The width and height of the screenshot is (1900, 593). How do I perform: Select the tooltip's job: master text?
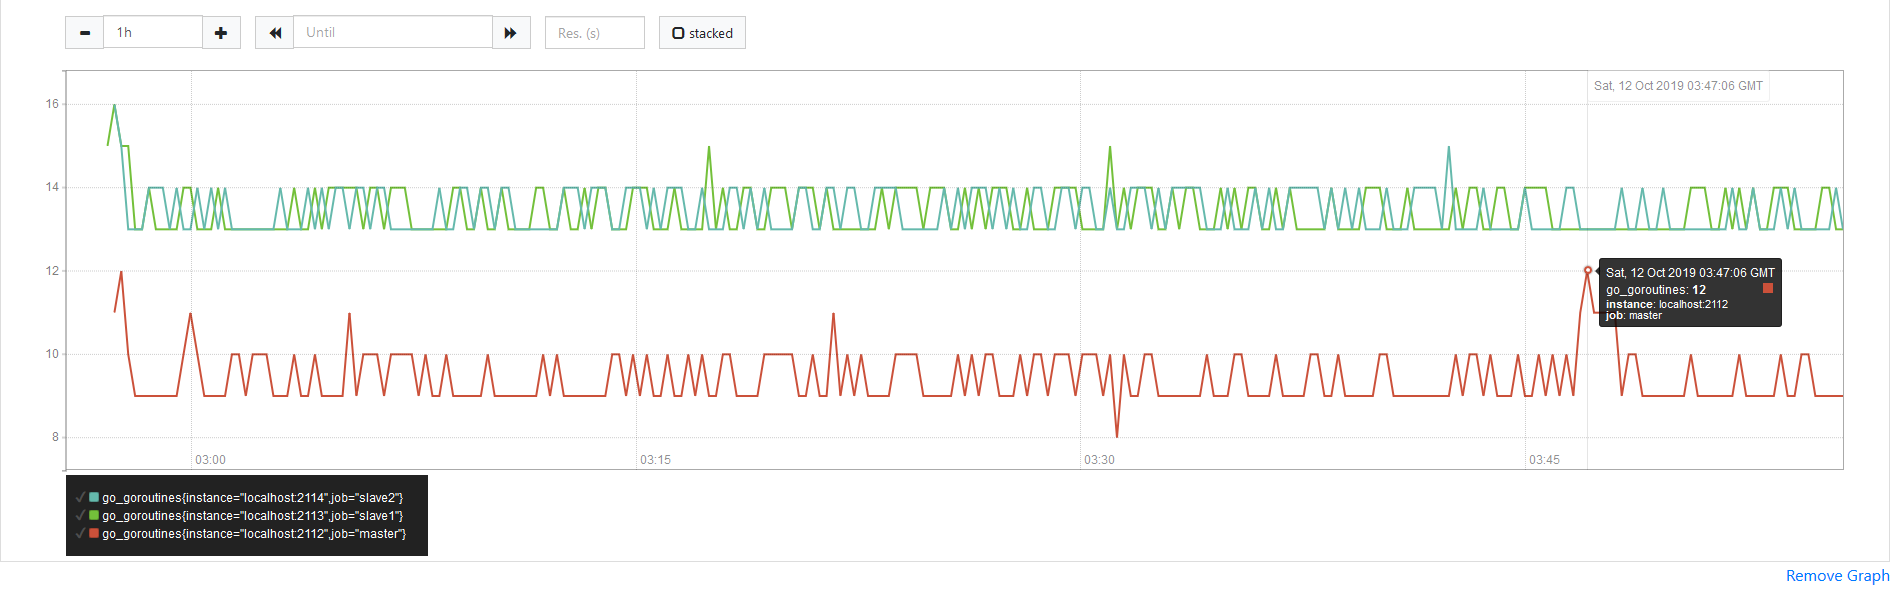tap(1634, 316)
